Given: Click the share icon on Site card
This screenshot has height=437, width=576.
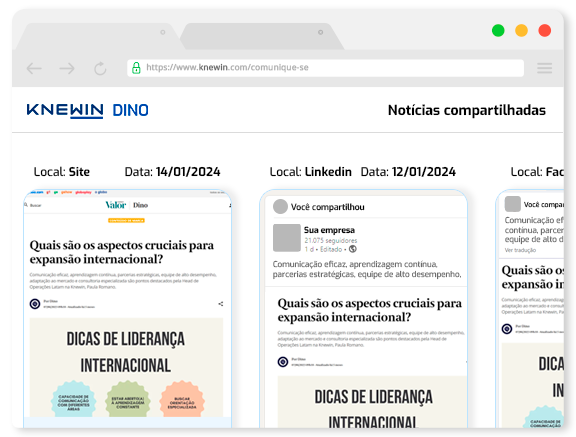Looking at the screenshot, I should tap(221, 304).
